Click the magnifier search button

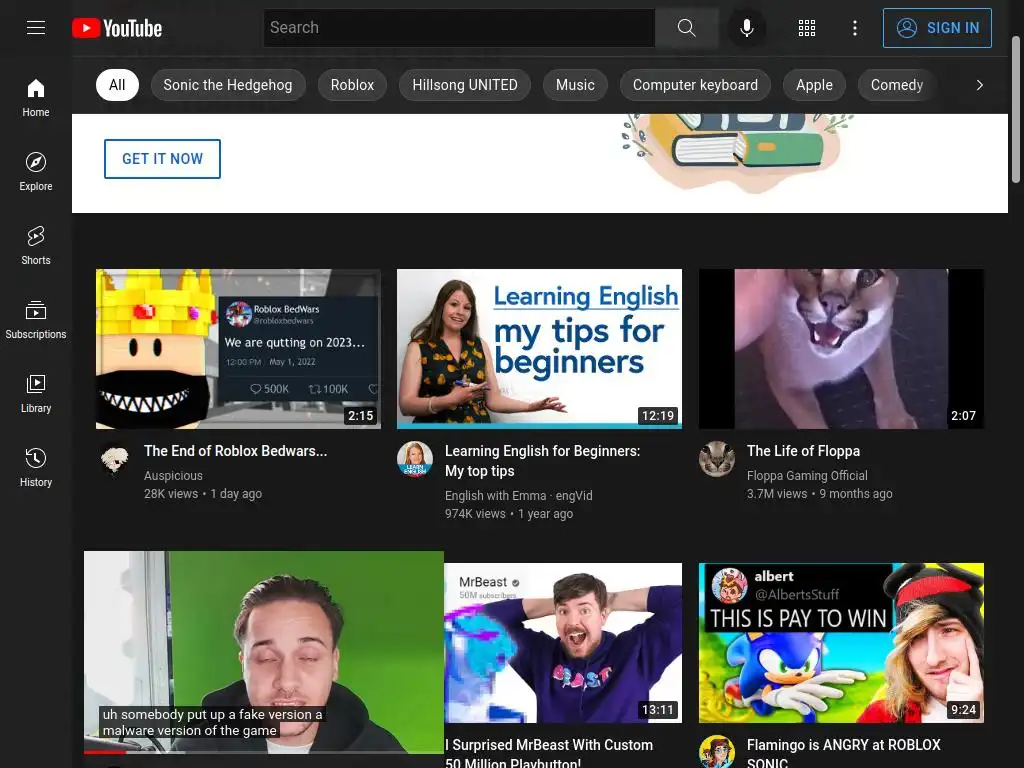[x=686, y=27]
